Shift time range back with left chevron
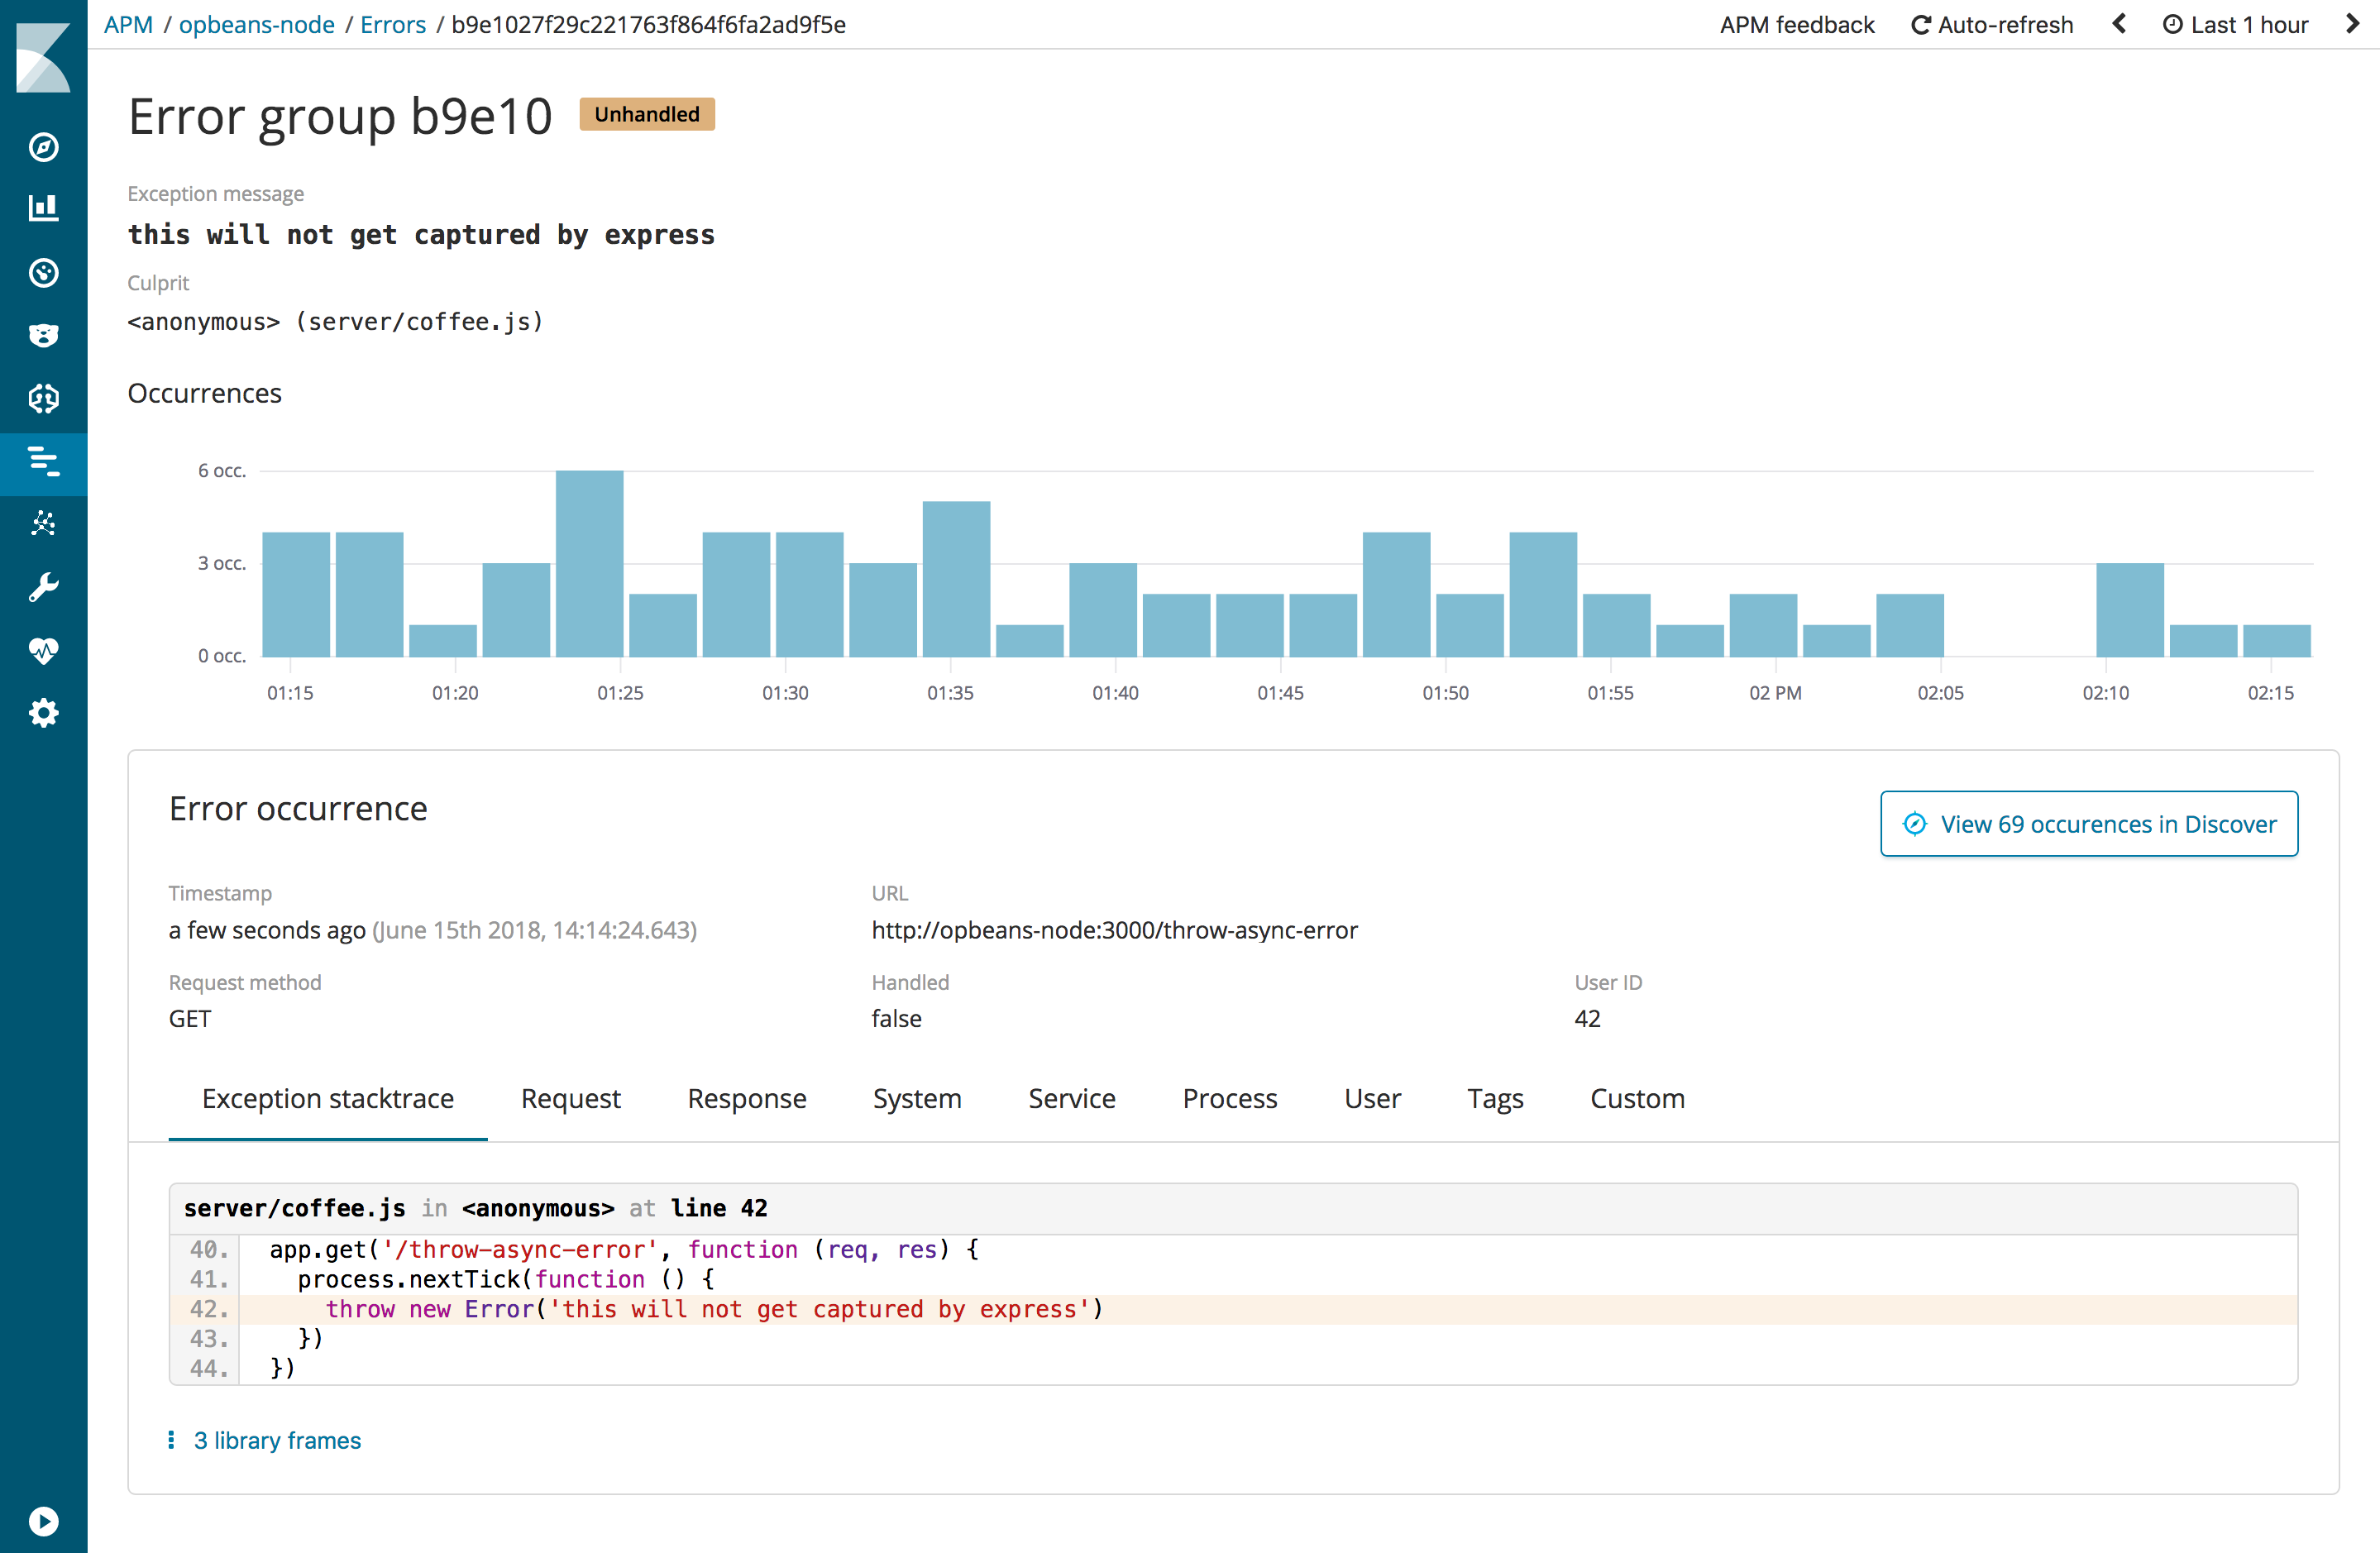This screenshot has width=2380, height=1553. coord(2119,24)
